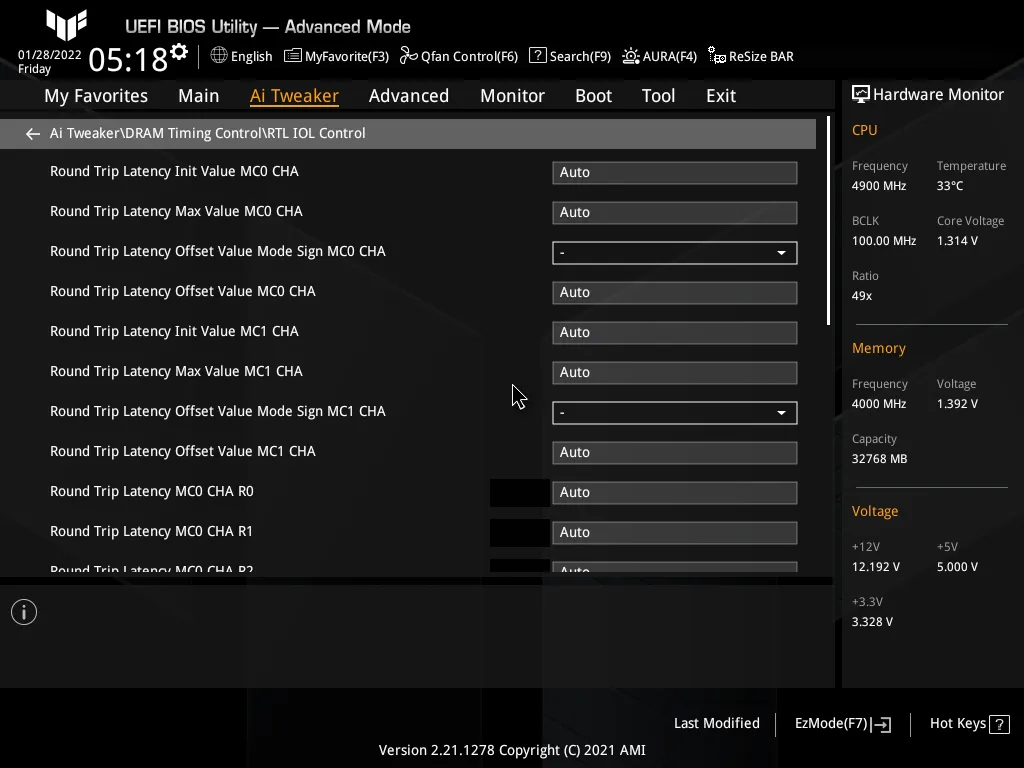Image resolution: width=1024 pixels, height=768 pixels.
Task: Open AURA(F4) text button
Action: (670, 57)
